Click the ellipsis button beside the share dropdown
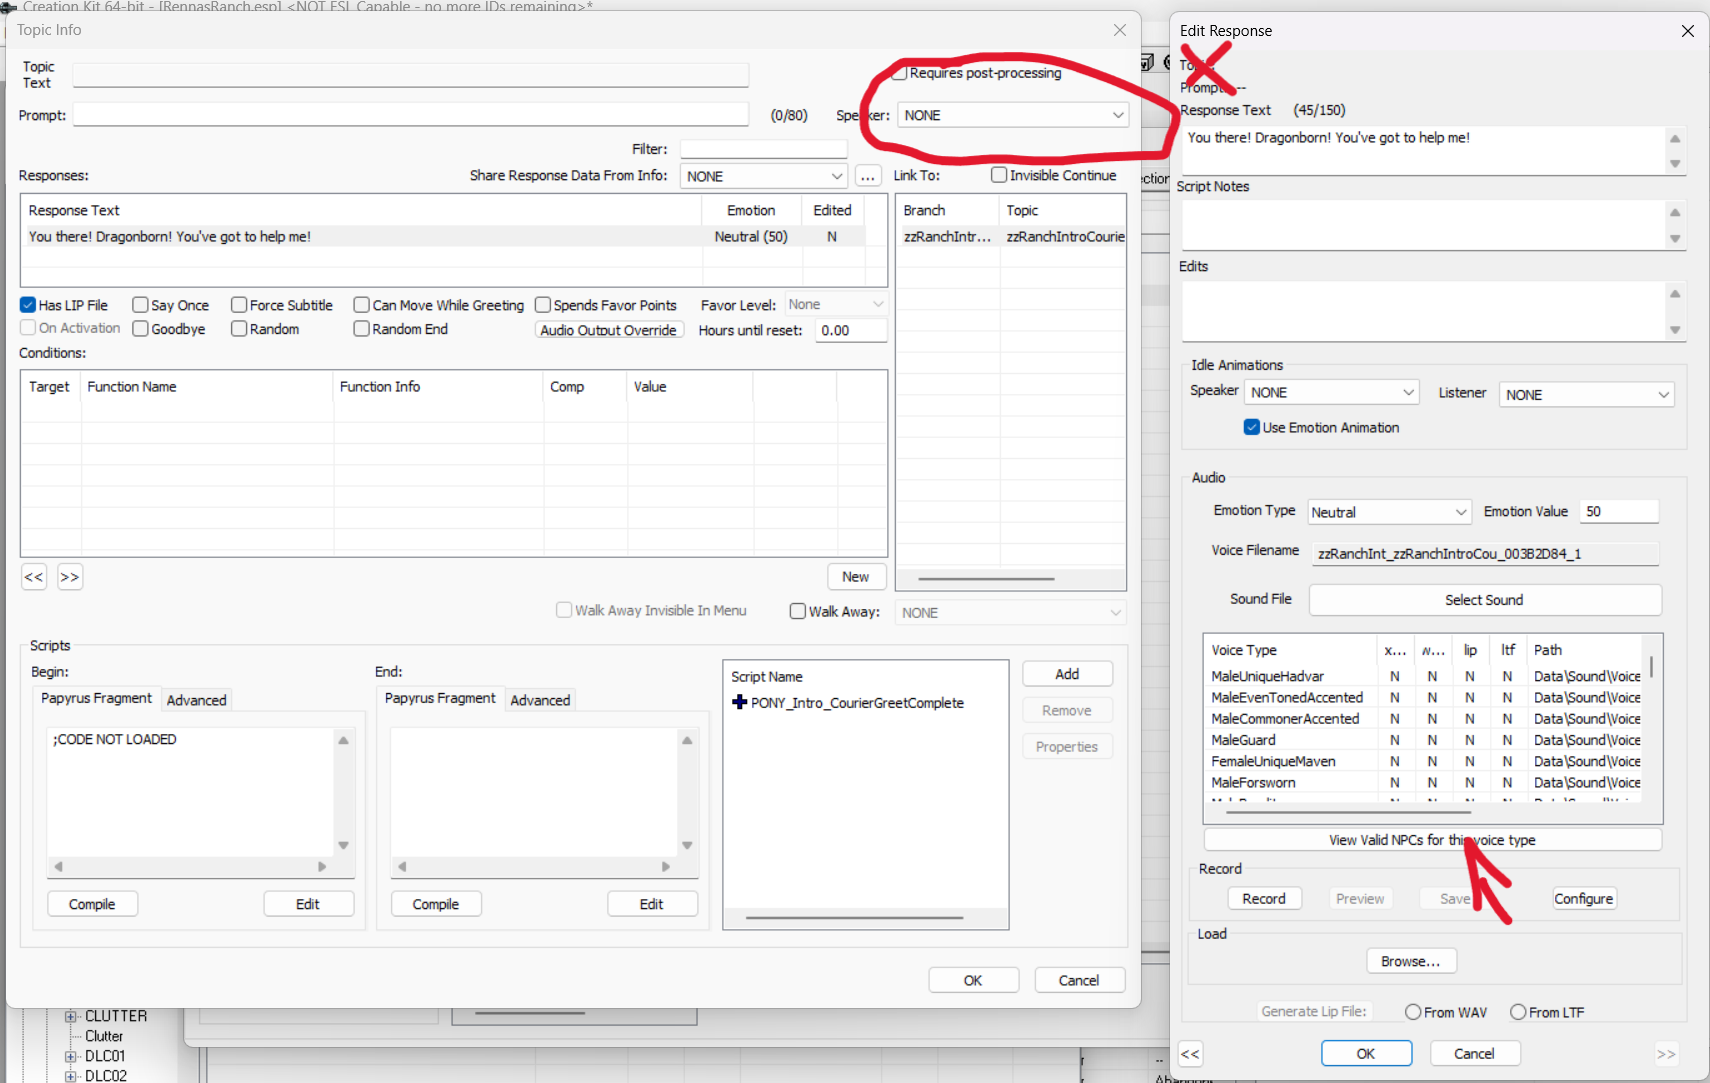1710x1083 pixels. [x=868, y=176]
